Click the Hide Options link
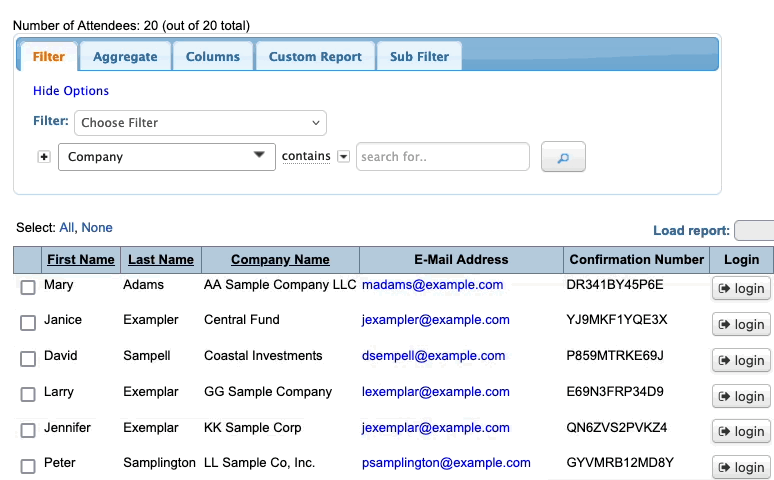Screen dimensions: 774x480 71,91
